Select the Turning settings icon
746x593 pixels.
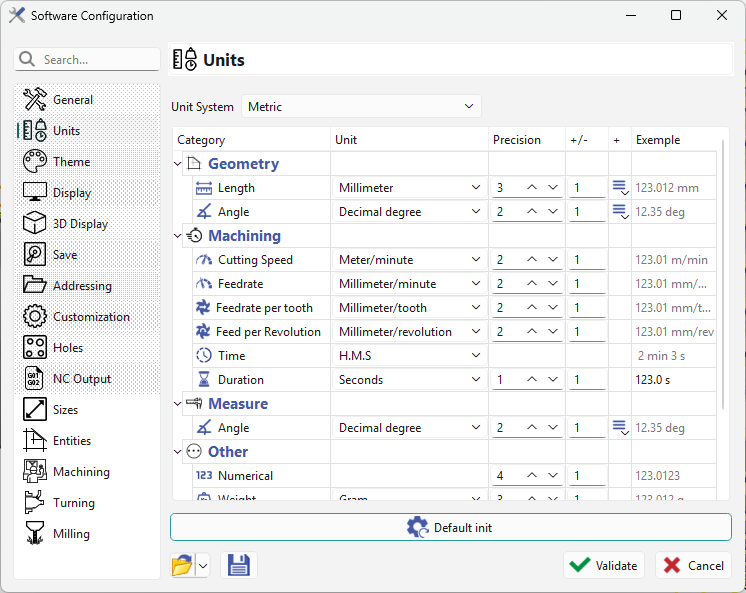click(x=35, y=503)
